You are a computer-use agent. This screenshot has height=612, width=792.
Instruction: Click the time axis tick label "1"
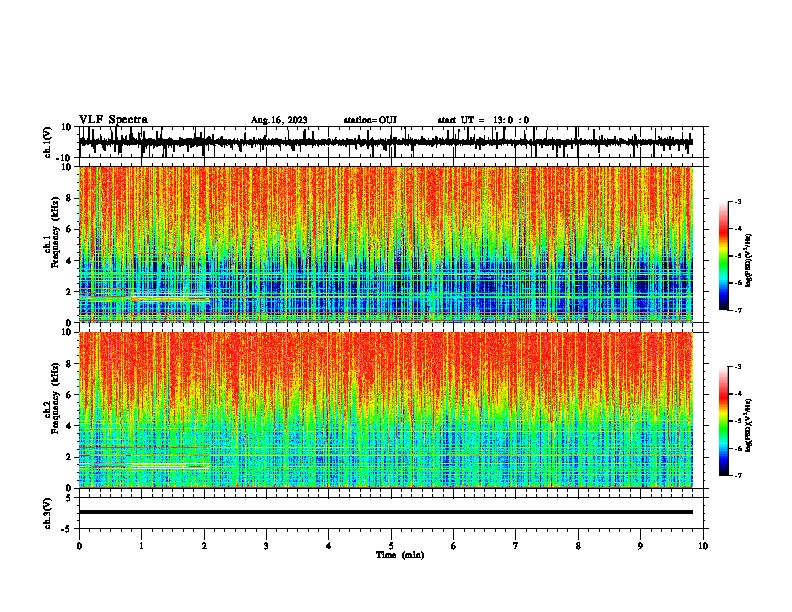tap(141, 546)
